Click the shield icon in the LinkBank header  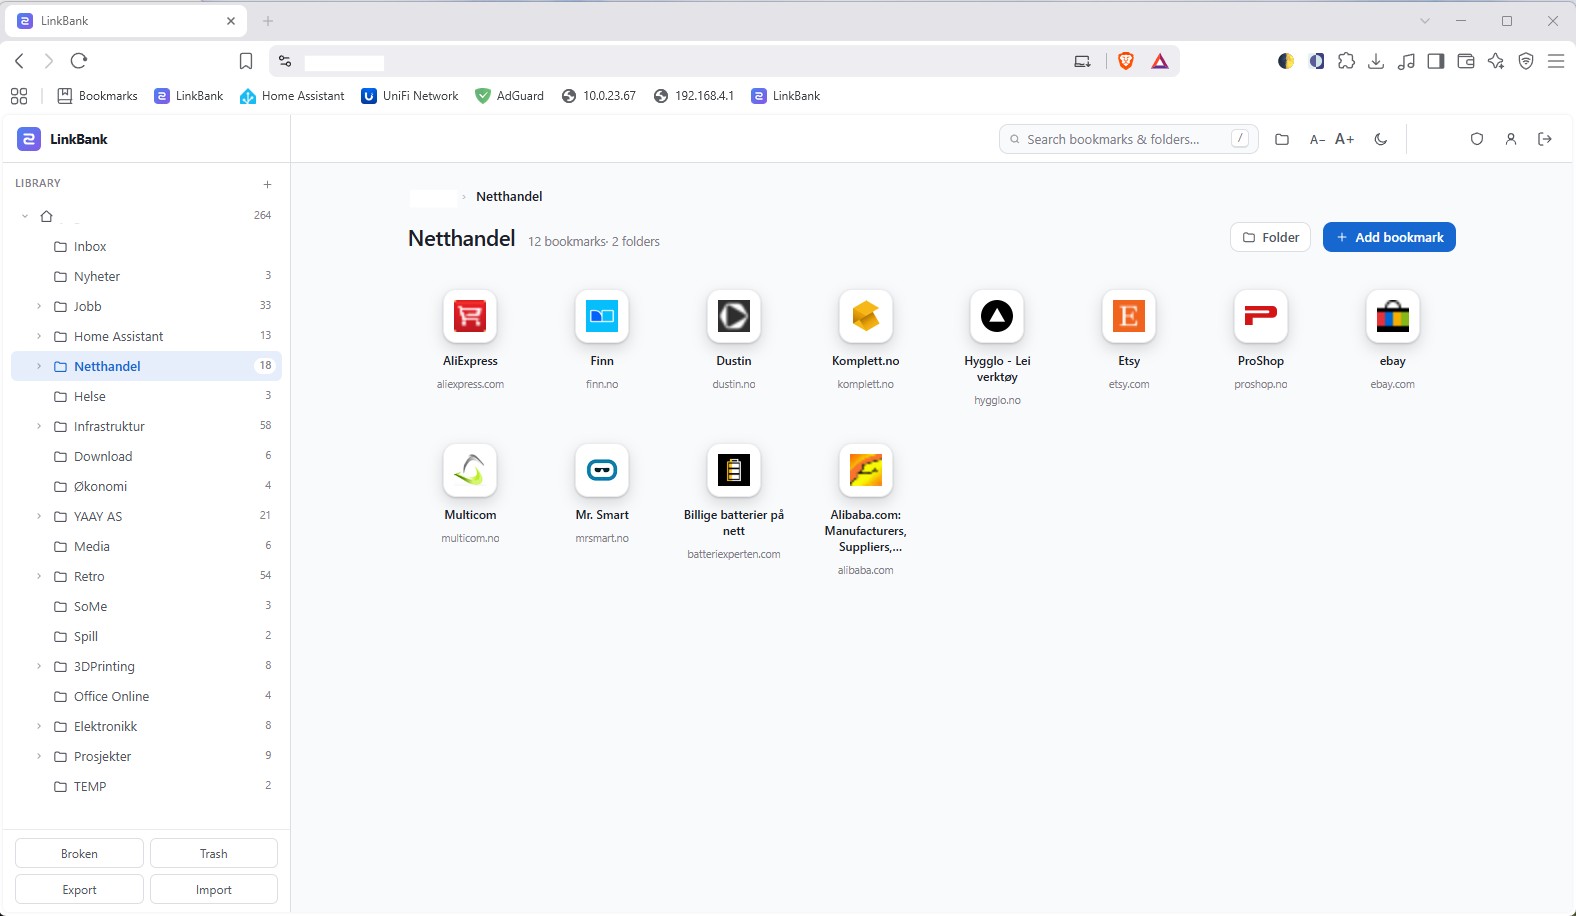point(1476,139)
